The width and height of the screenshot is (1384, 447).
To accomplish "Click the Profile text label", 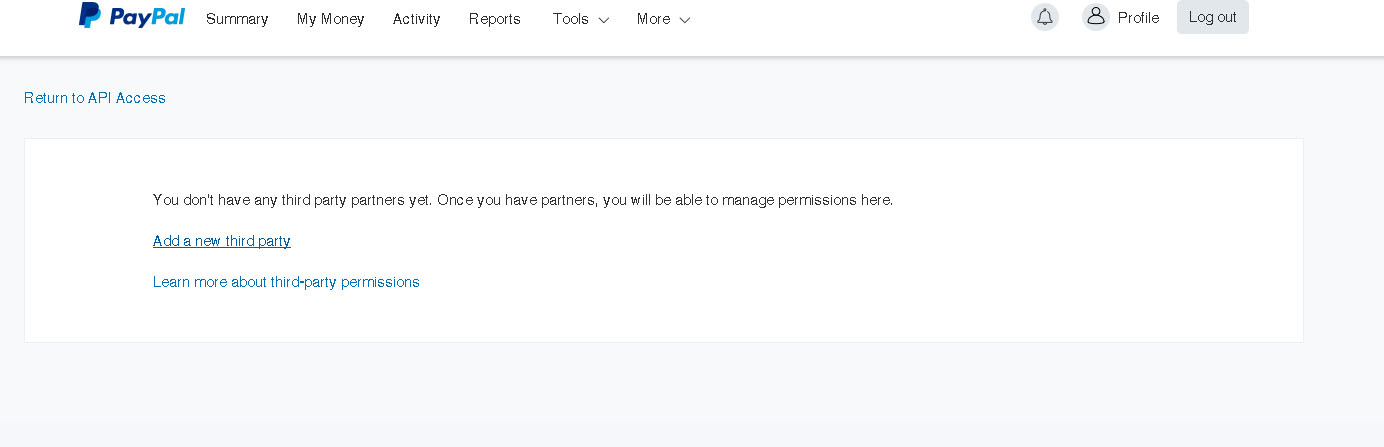I will (x=1138, y=18).
